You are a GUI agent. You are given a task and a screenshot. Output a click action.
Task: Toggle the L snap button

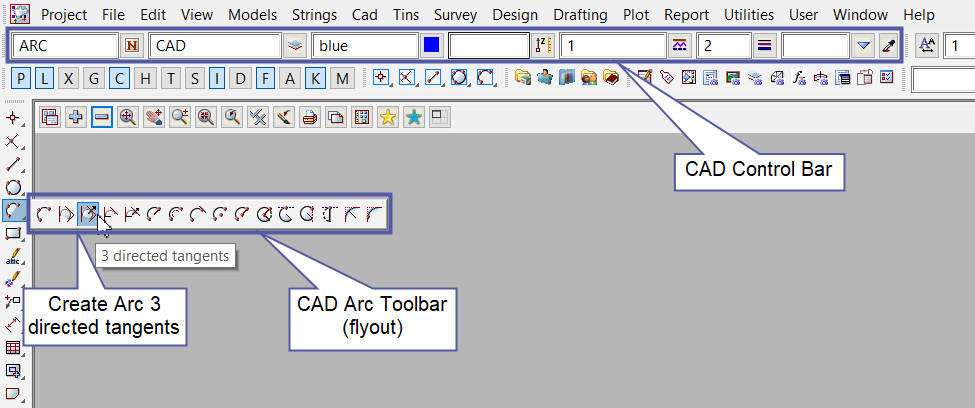pyautogui.click(x=45, y=78)
